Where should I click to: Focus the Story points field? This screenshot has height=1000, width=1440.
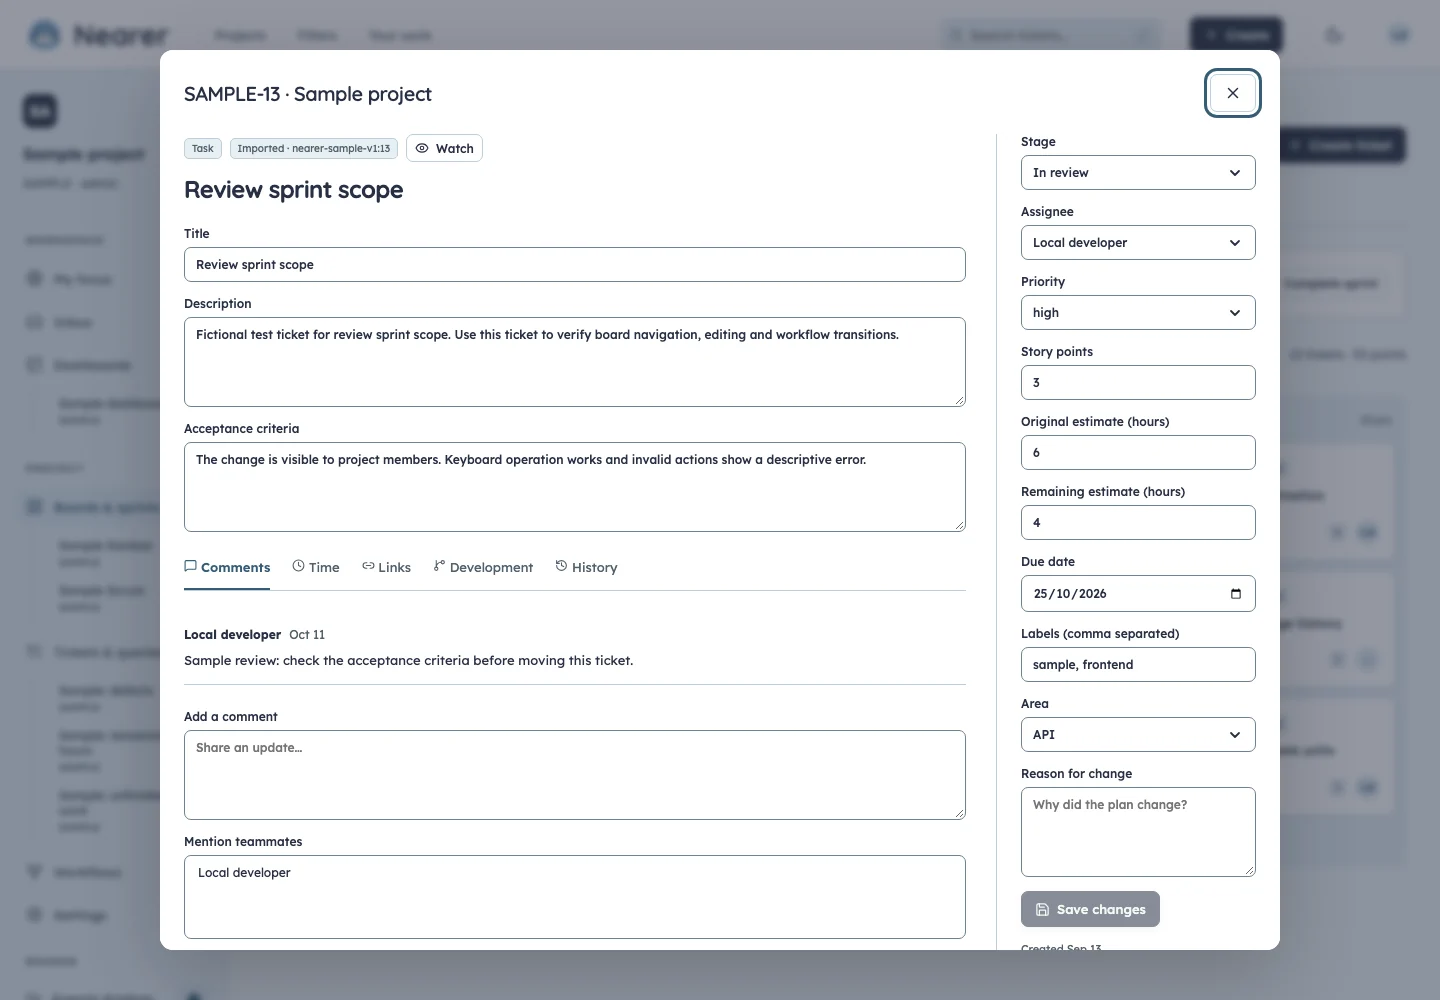coord(1138,383)
